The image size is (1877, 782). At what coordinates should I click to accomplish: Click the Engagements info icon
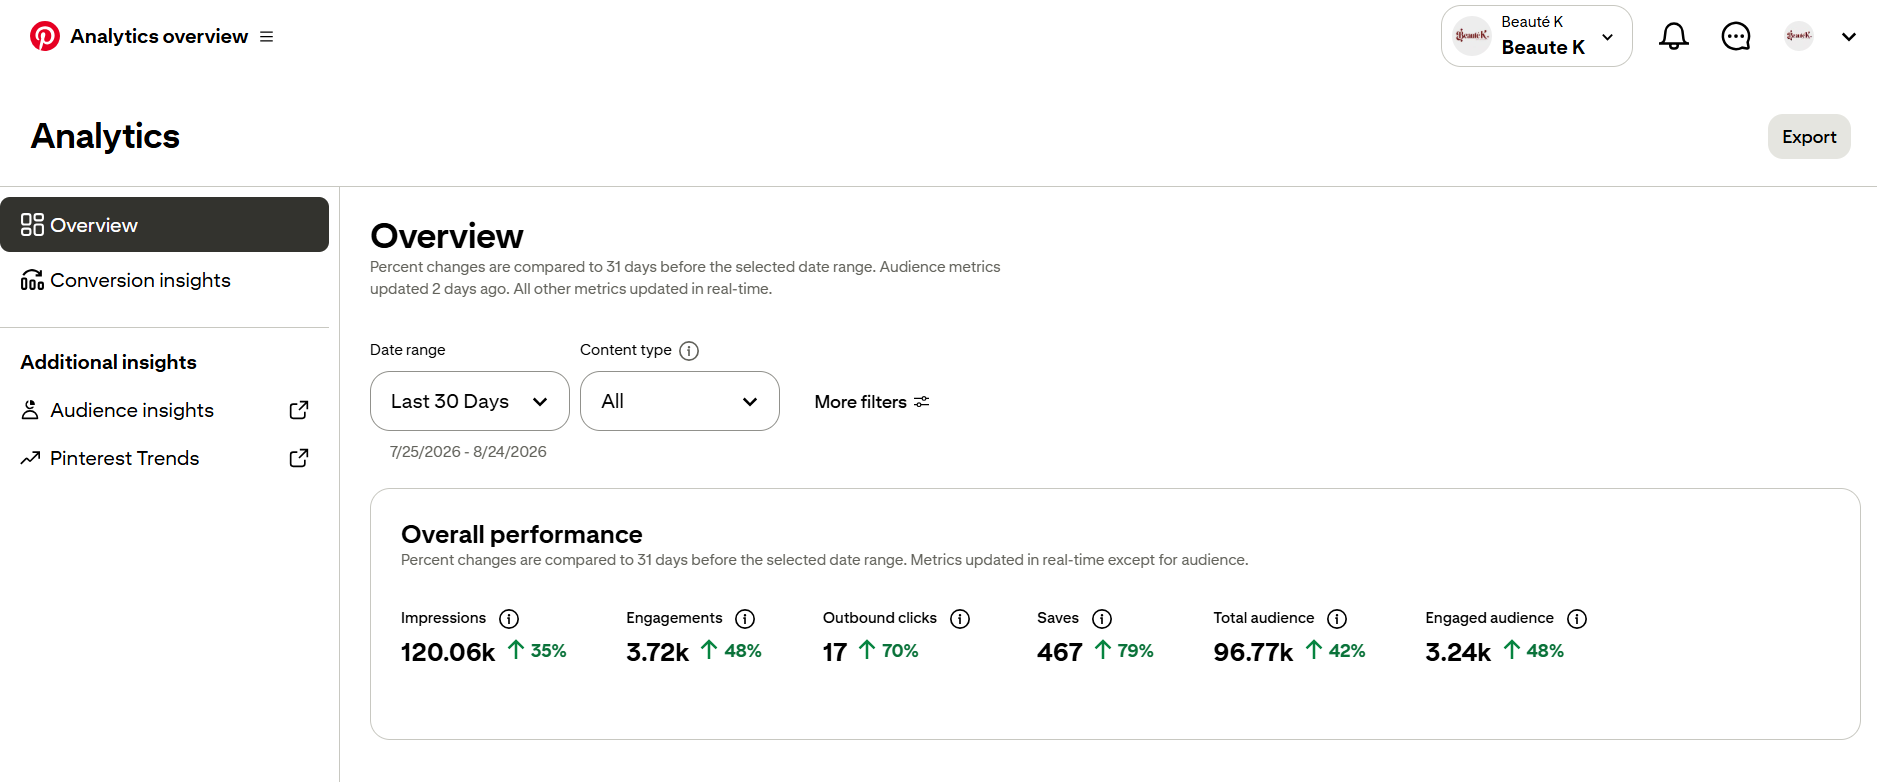point(745,619)
